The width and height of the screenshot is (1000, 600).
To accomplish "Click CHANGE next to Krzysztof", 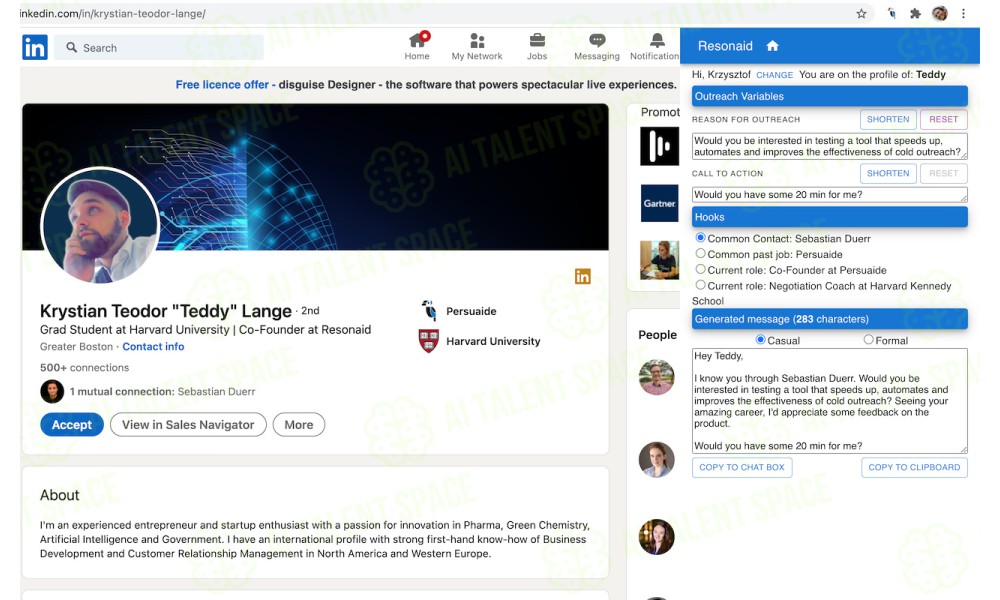I will pos(774,75).
